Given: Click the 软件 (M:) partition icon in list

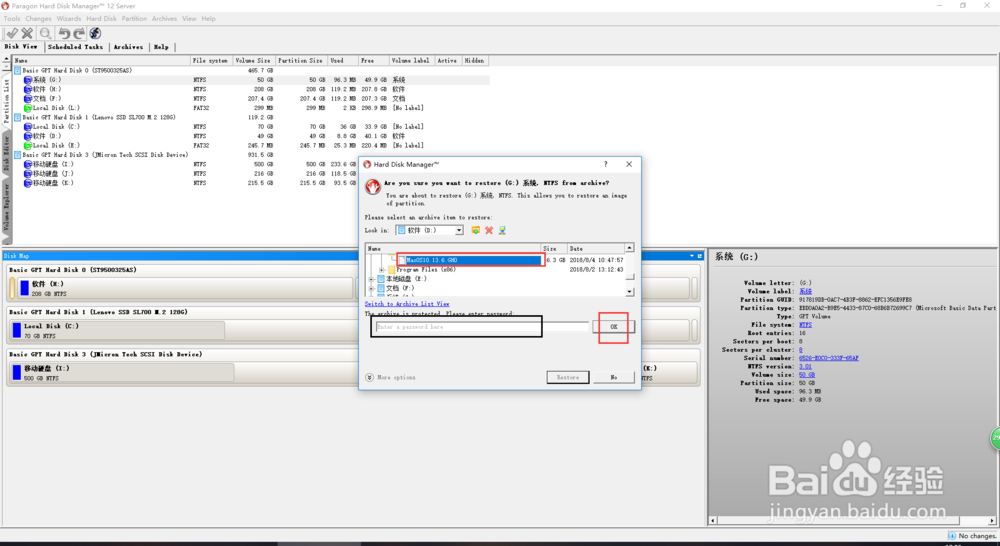Looking at the screenshot, I should coord(28,89).
